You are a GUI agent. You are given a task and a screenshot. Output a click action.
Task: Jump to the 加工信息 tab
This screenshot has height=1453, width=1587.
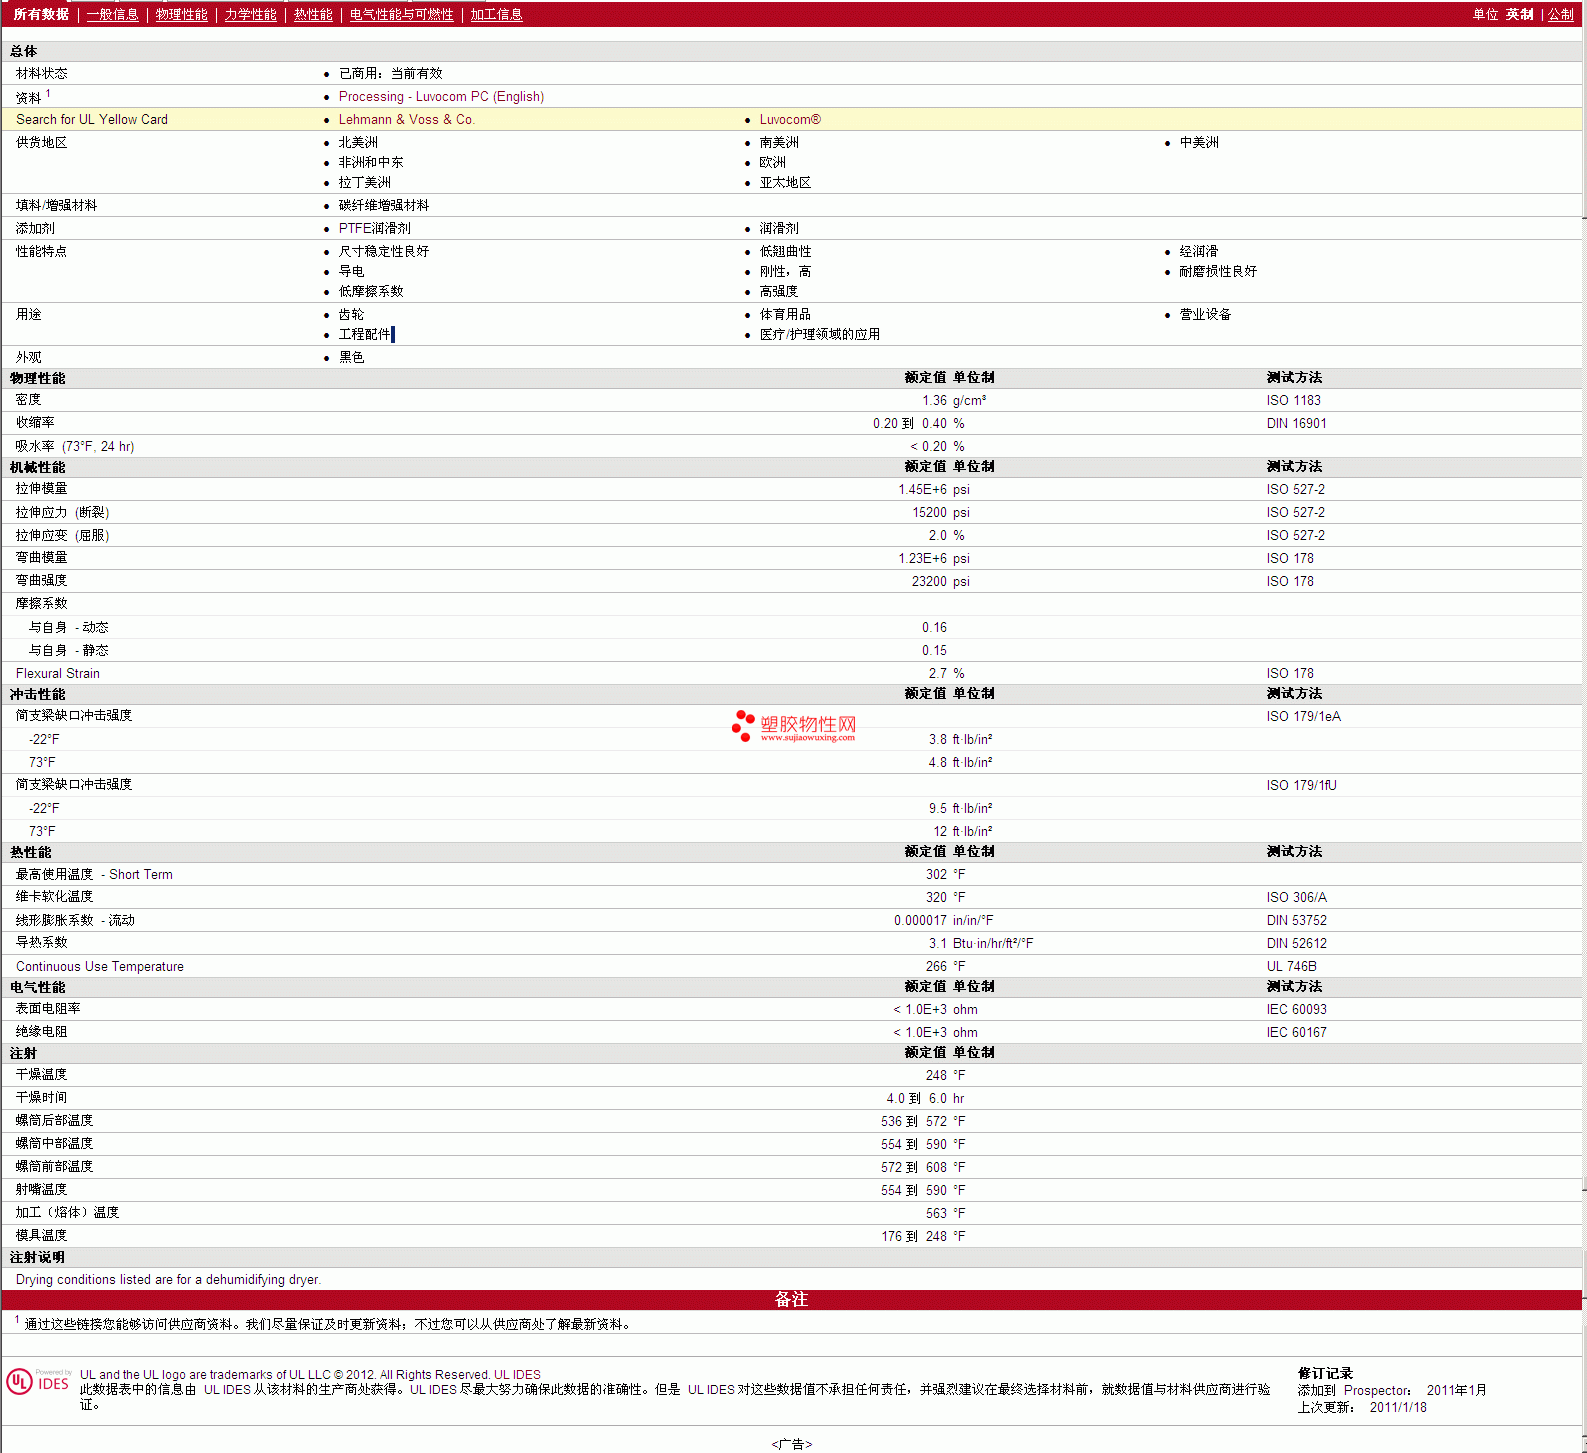click(x=496, y=14)
